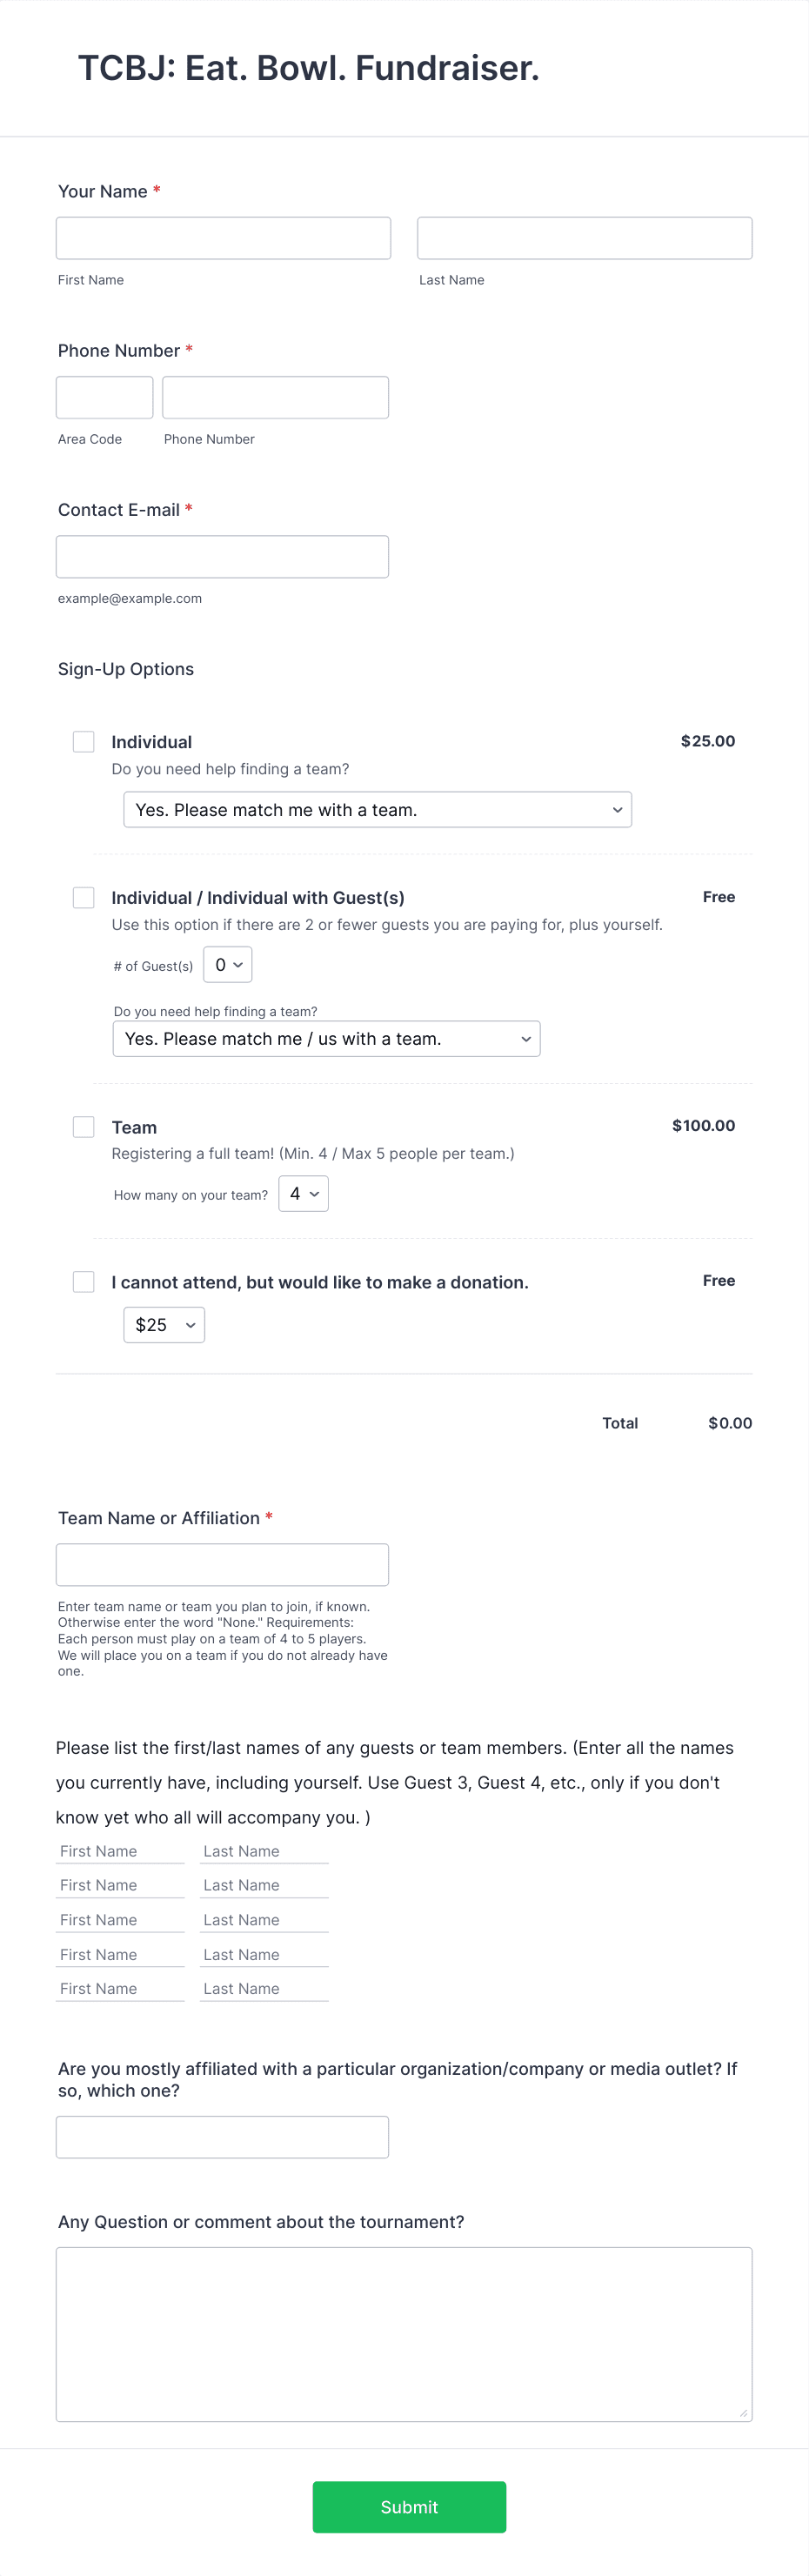Open the match me/us with a team dropdown
Image resolution: width=809 pixels, height=2576 pixels.
point(326,1038)
